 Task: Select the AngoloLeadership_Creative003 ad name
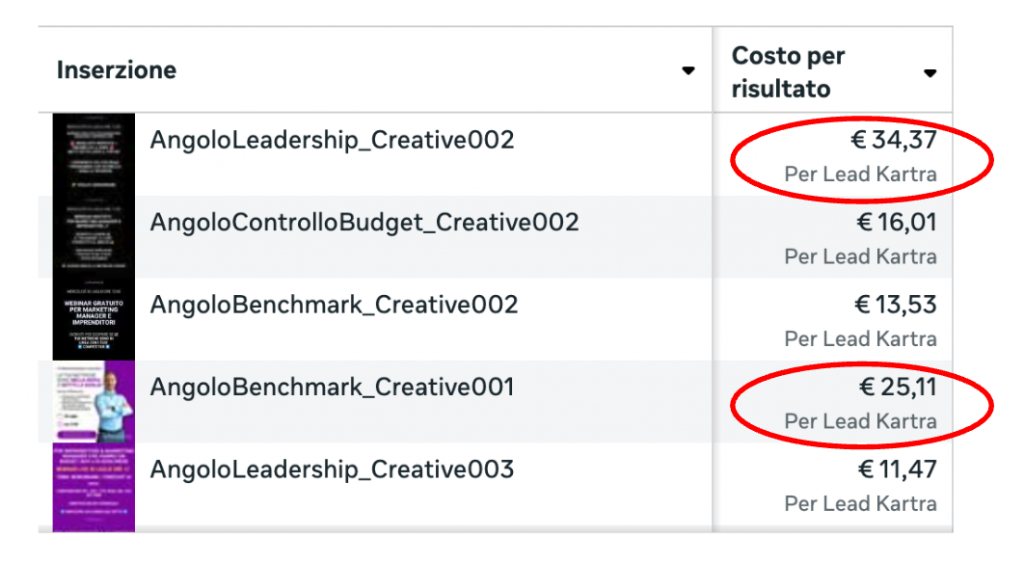pyautogui.click(x=332, y=469)
